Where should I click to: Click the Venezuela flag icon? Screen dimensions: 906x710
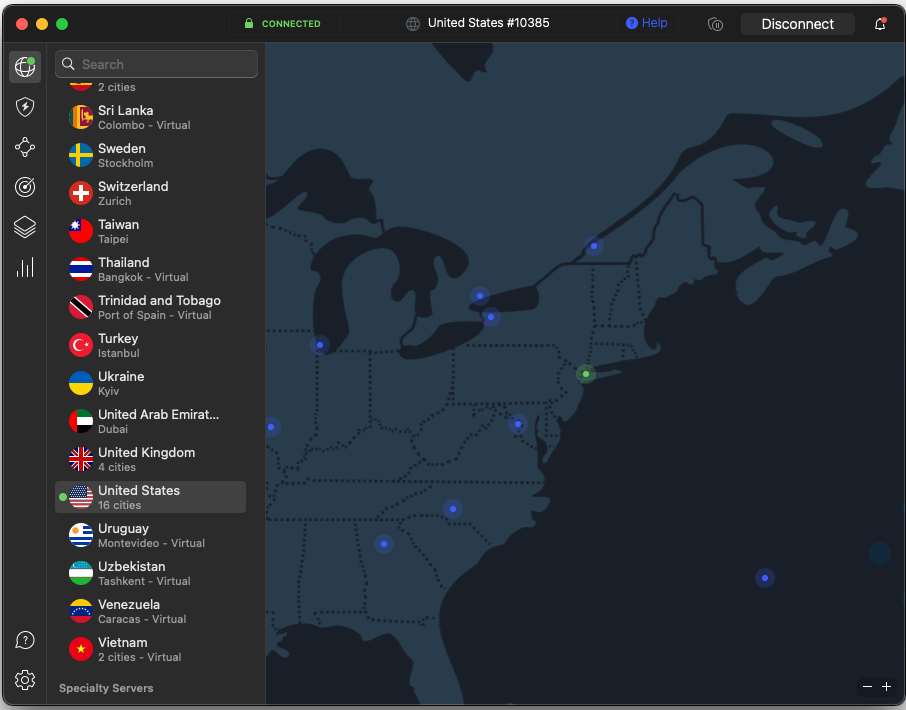[x=81, y=611]
